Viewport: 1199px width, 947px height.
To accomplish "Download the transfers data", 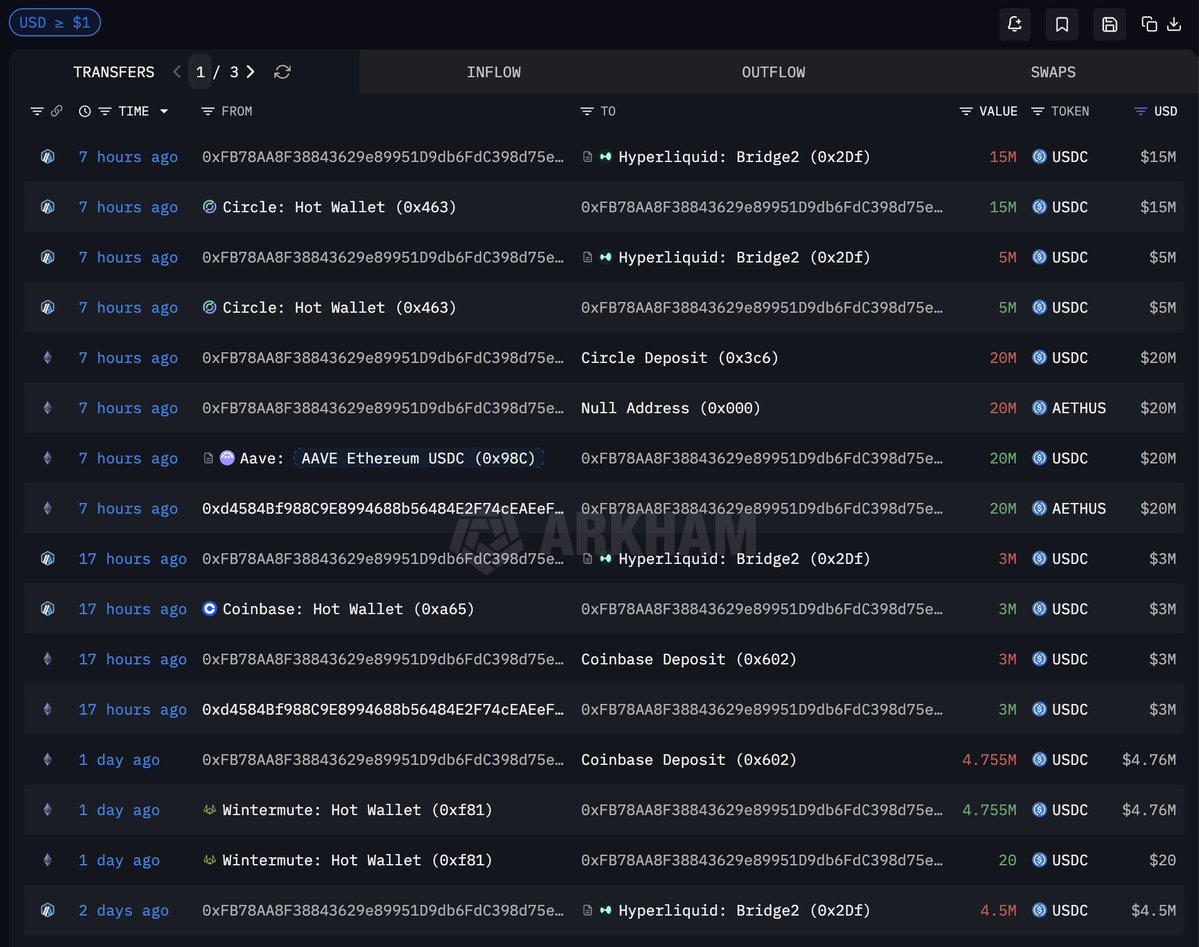I will point(1175,24).
